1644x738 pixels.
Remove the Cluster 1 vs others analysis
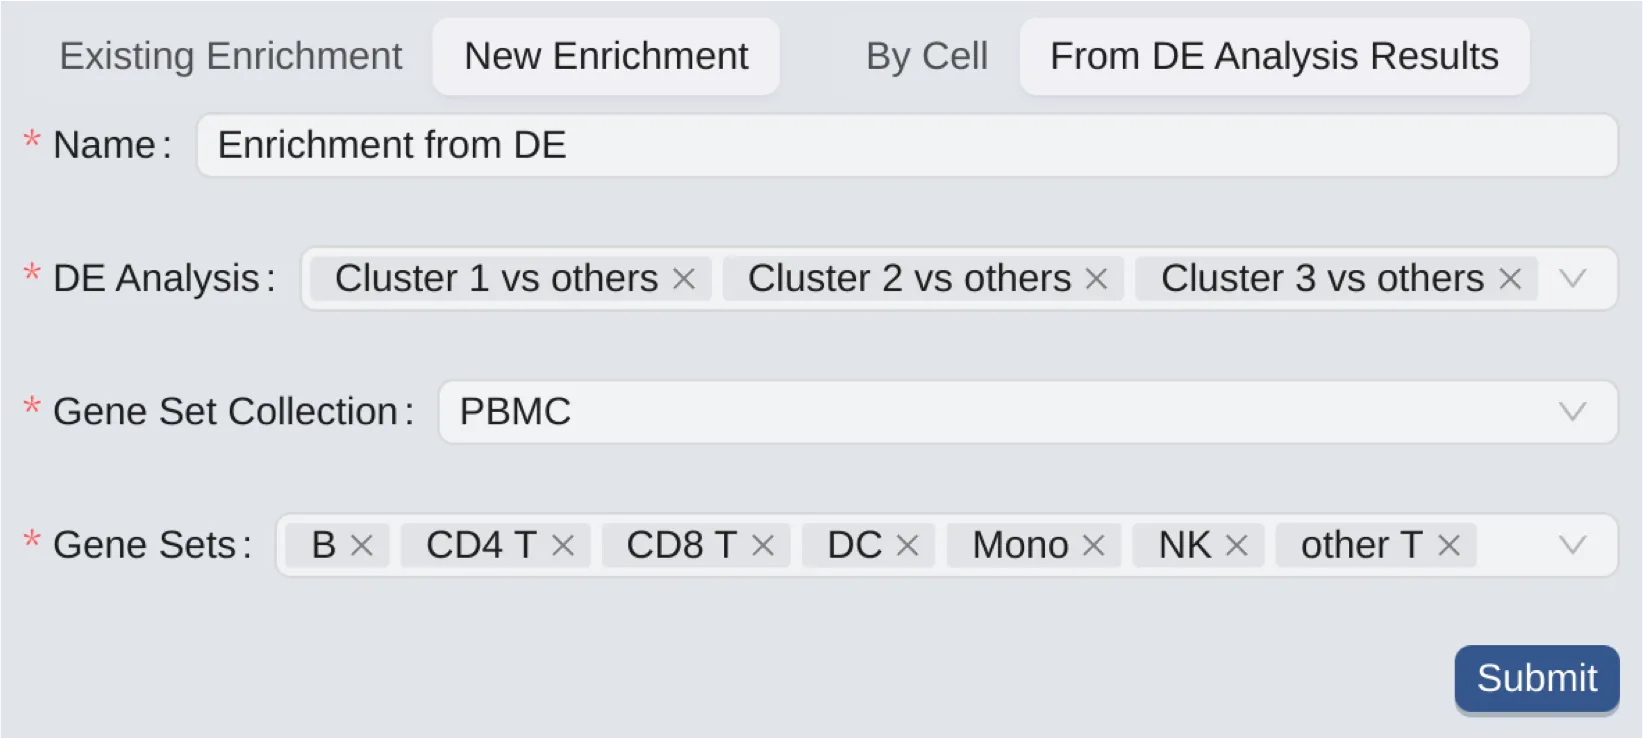(x=684, y=279)
